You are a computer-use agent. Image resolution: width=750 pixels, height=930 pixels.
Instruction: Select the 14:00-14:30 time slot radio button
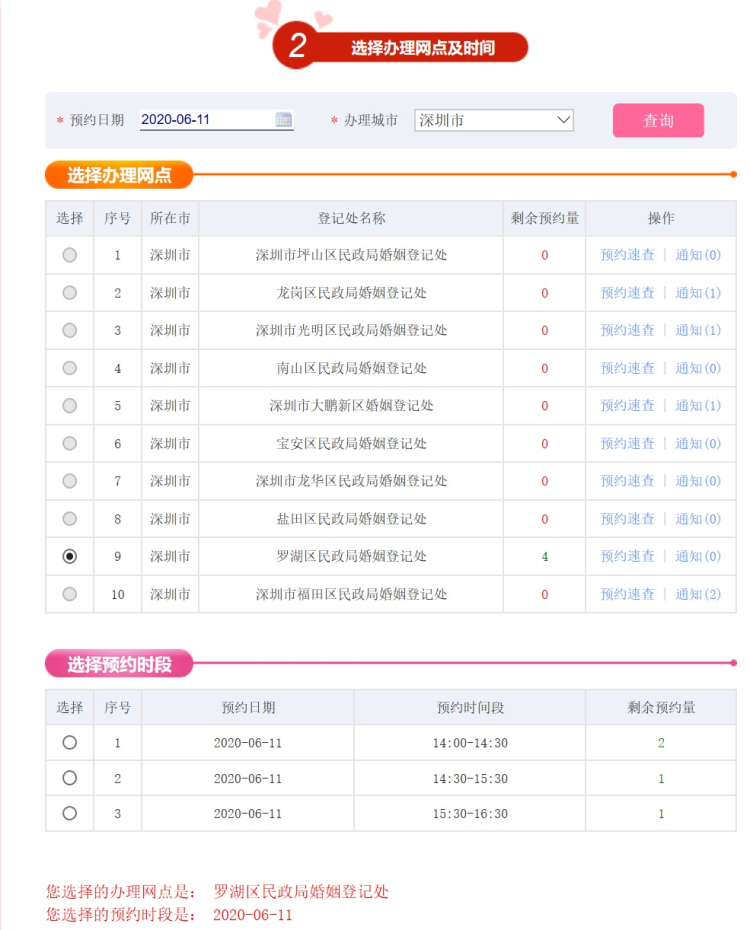[69, 742]
